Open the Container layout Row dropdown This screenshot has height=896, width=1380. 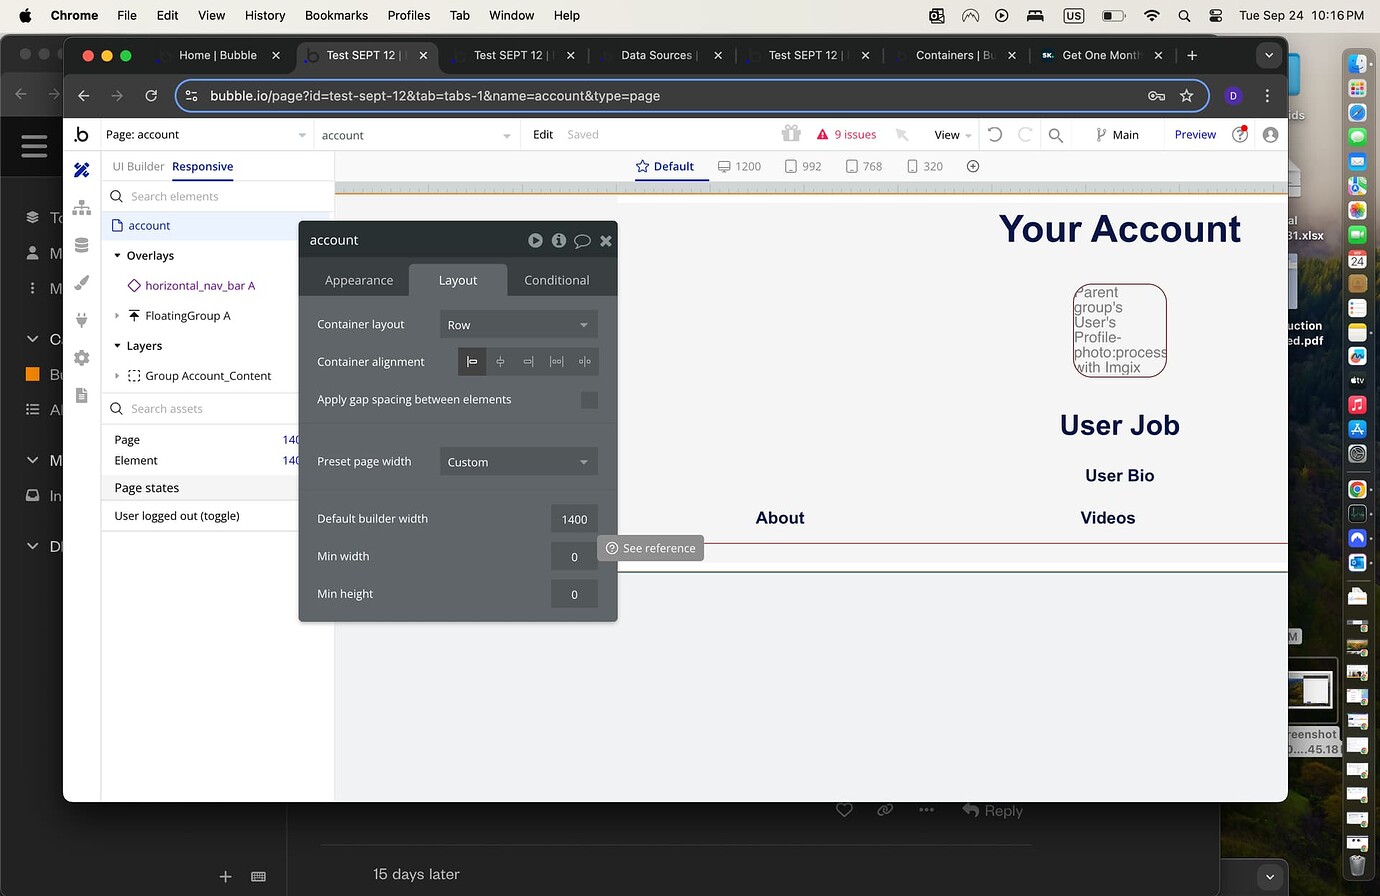click(517, 324)
